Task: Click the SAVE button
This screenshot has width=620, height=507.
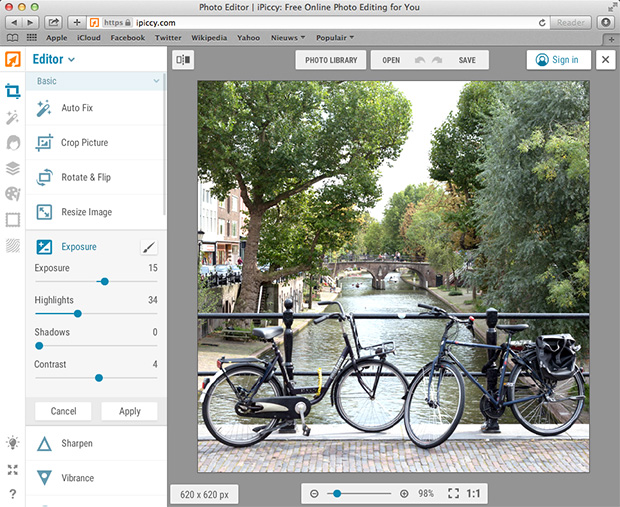Action: point(467,60)
